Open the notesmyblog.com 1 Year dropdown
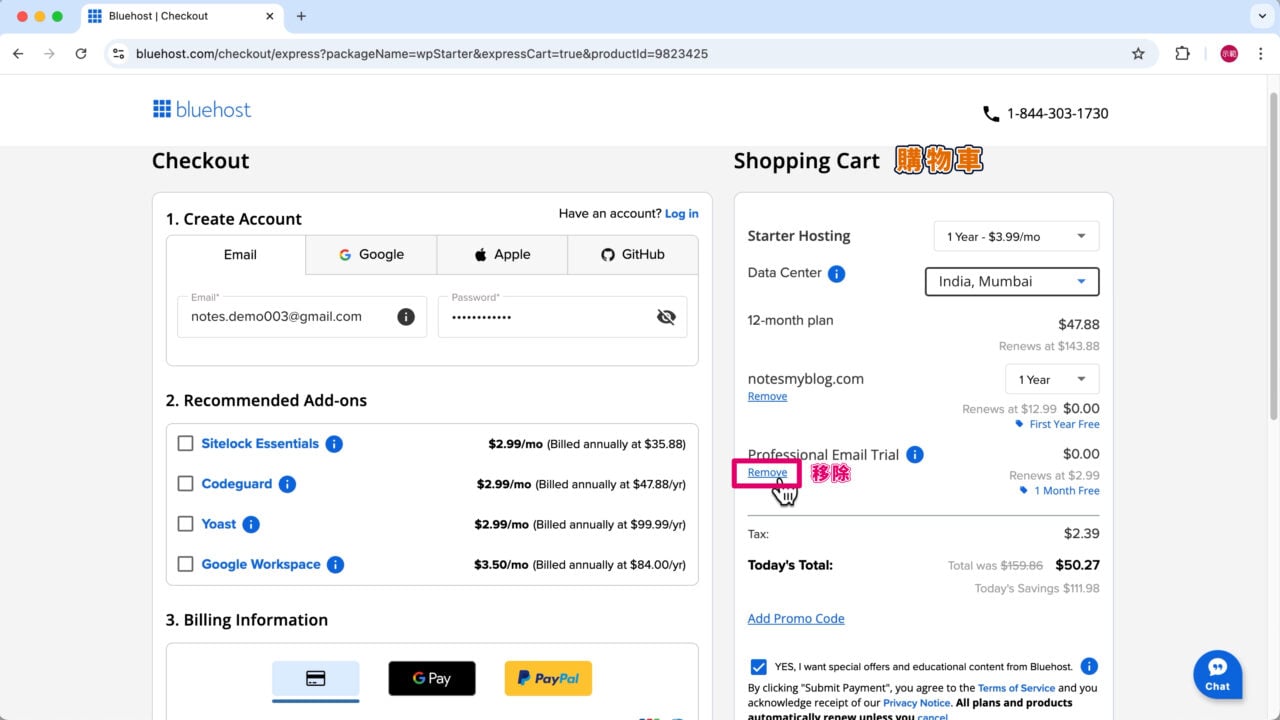The width and height of the screenshot is (1280, 720). 1051,379
